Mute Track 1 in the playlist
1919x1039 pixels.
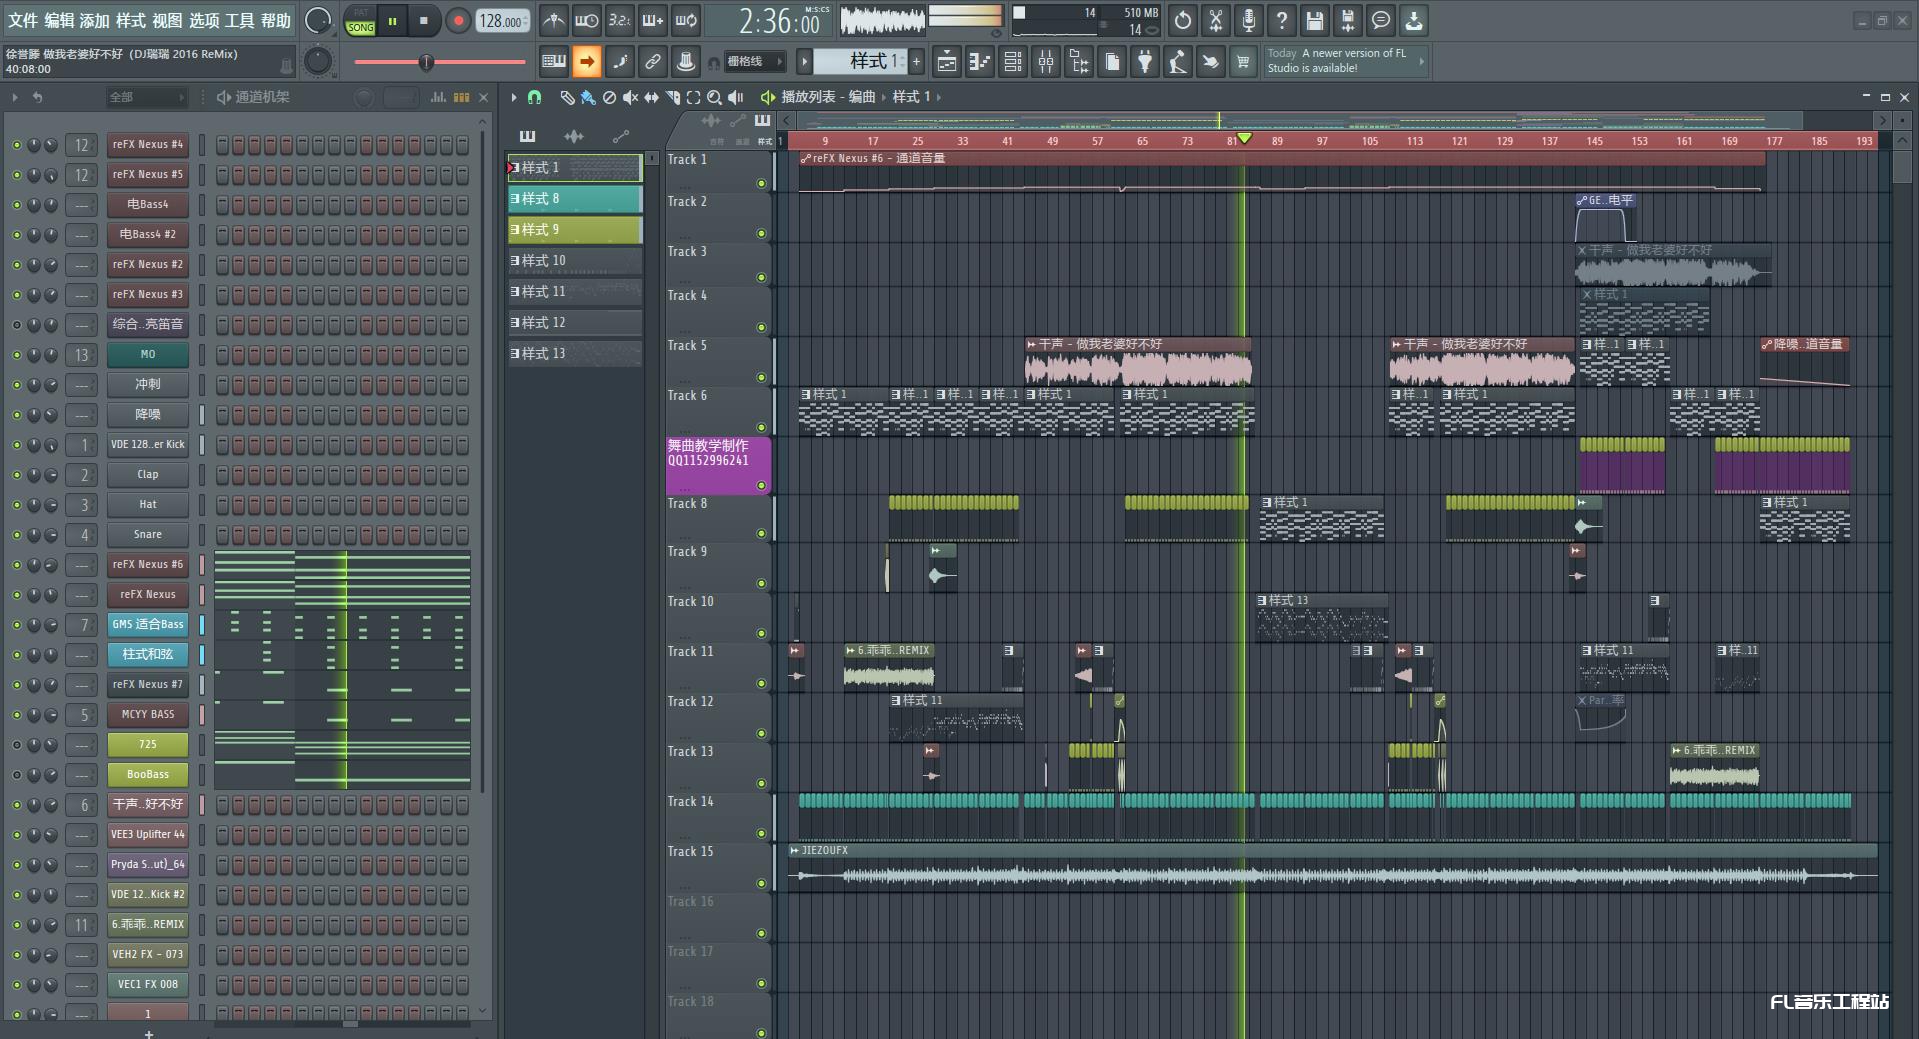pyautogui.click(x=761, y=184)
